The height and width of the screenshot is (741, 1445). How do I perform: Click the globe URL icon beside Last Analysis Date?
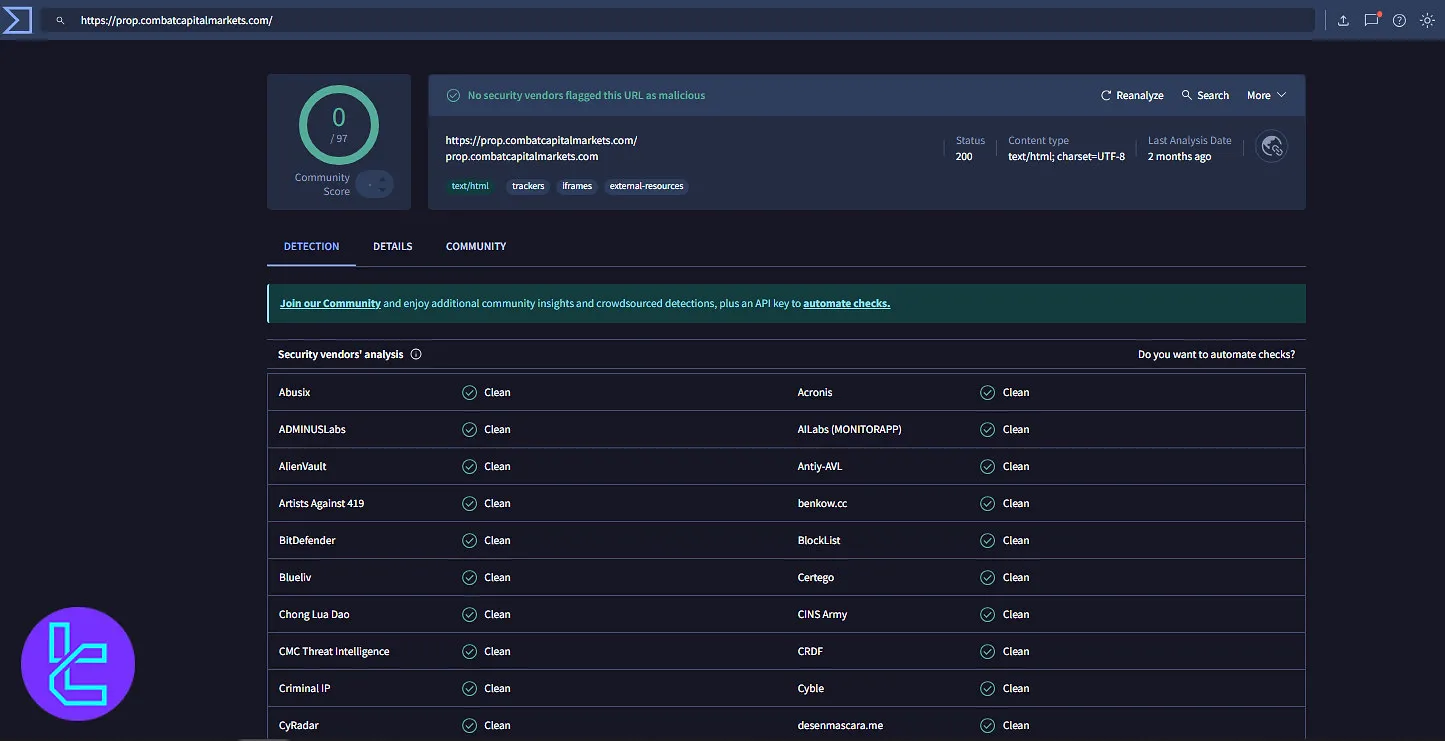1271,146
